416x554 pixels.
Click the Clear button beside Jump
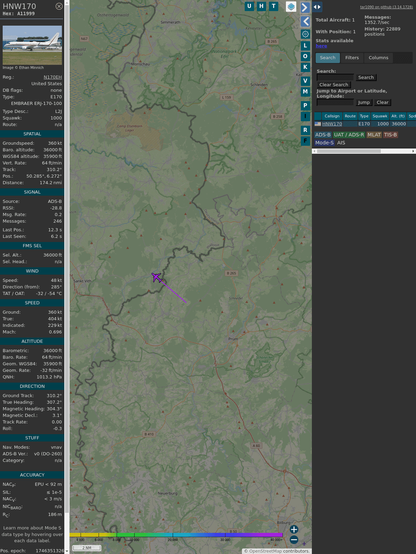point(382,102)
